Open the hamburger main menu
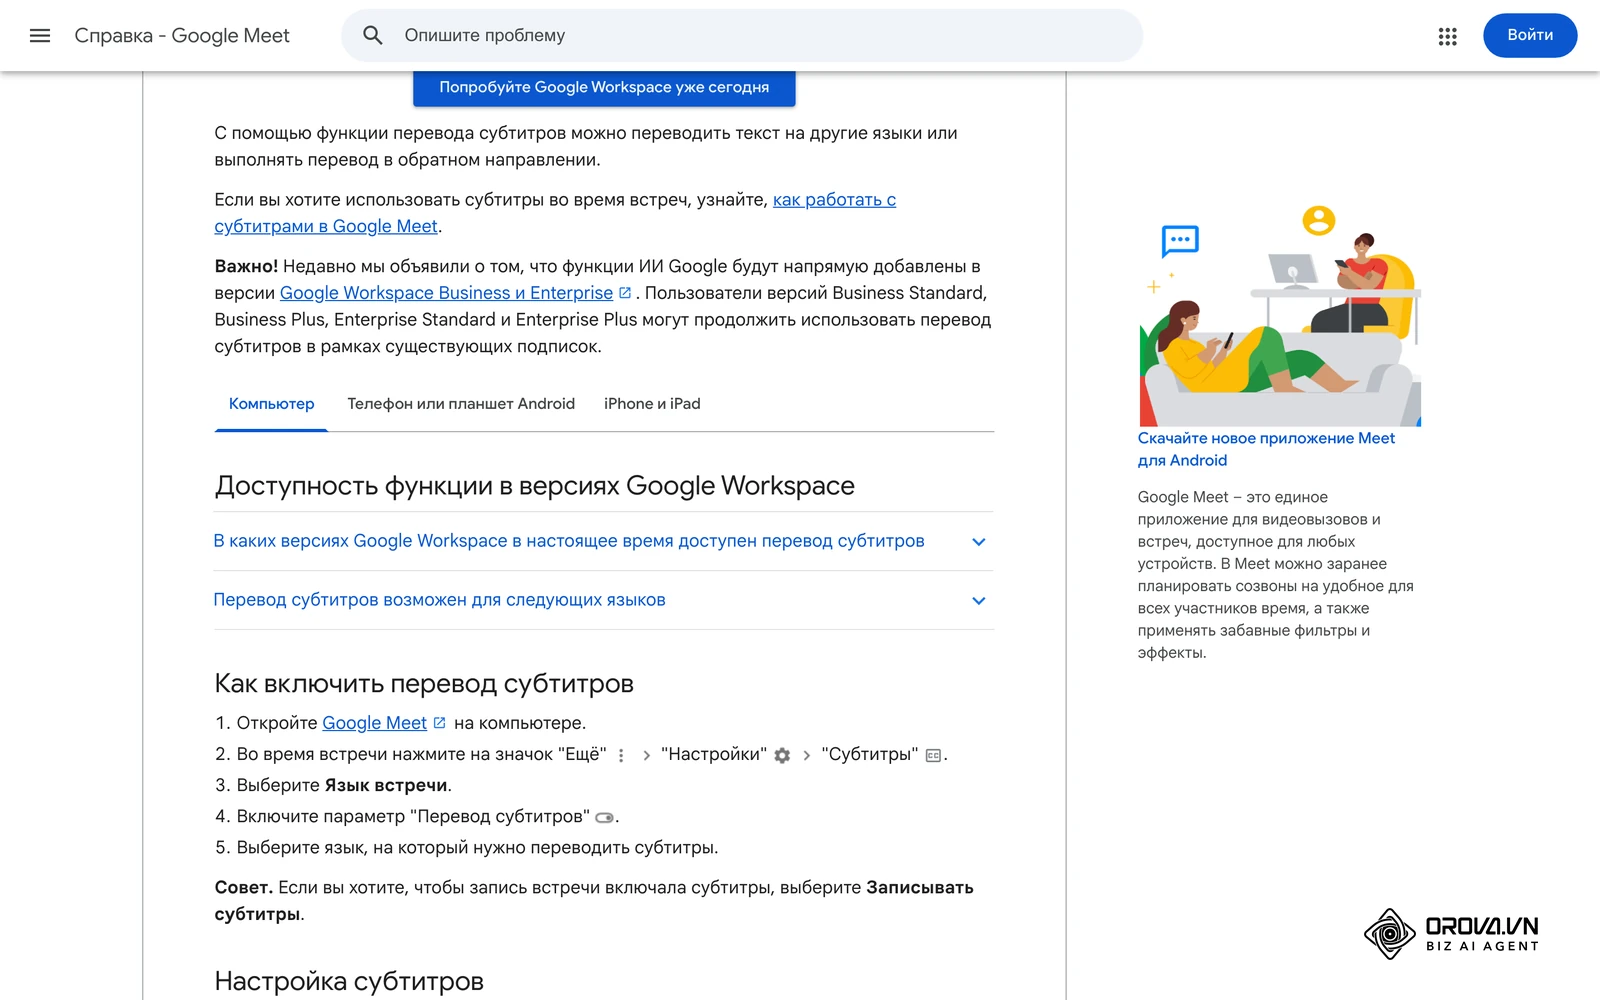This screenshot has width=1600, height=1000. coord(40,36)
